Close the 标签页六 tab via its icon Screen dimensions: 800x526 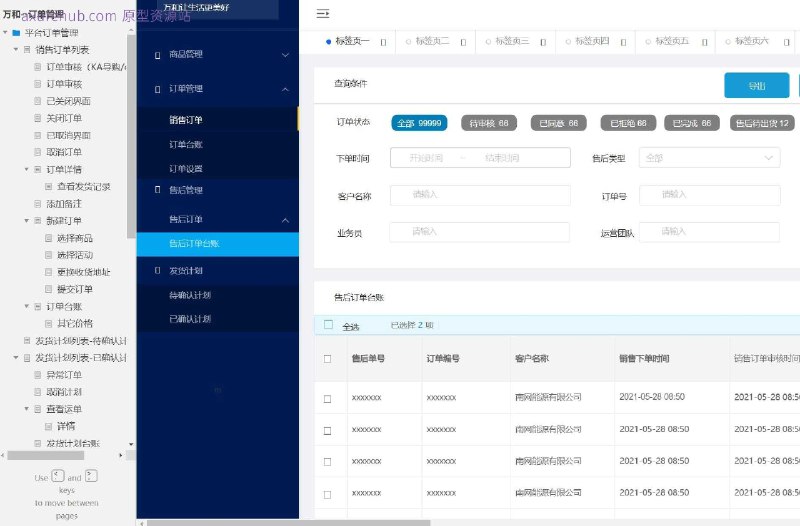pos(786,42)
